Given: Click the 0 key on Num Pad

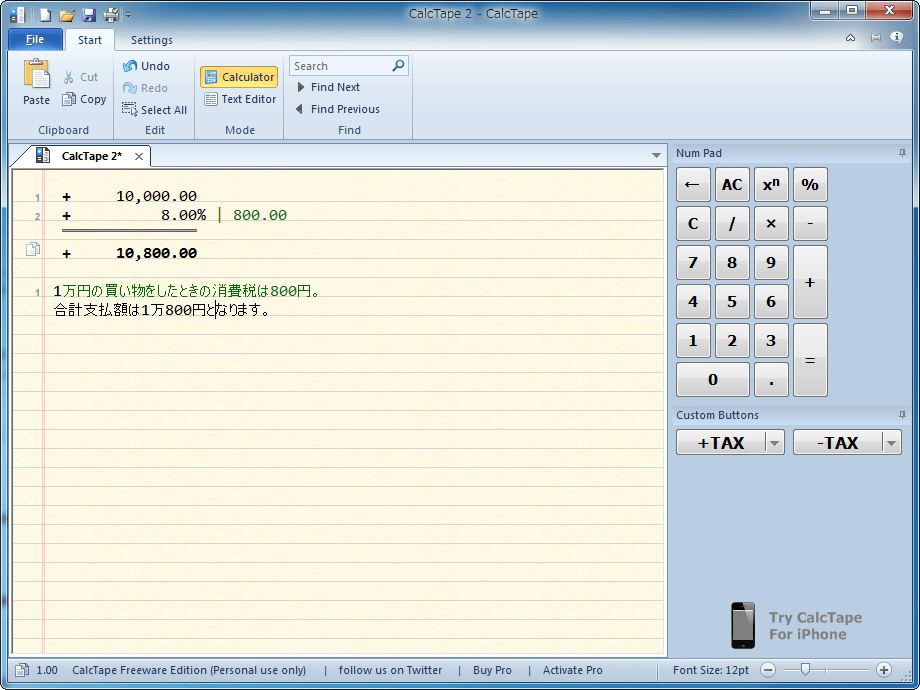Looking at the screenshot, I should point(713,380).
